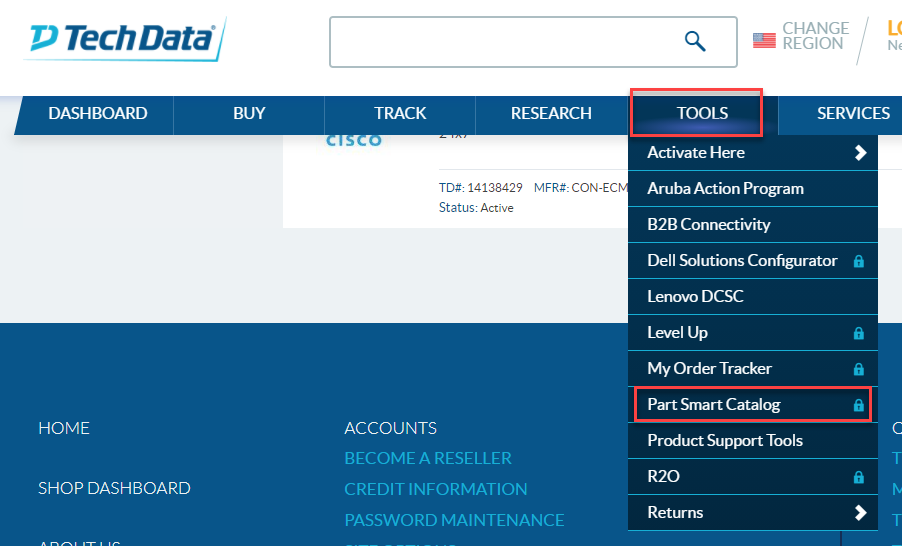Select Lenovo DCSC menu entry
Viewport: 902px width, 546px height.
click(x=752, y=296)
